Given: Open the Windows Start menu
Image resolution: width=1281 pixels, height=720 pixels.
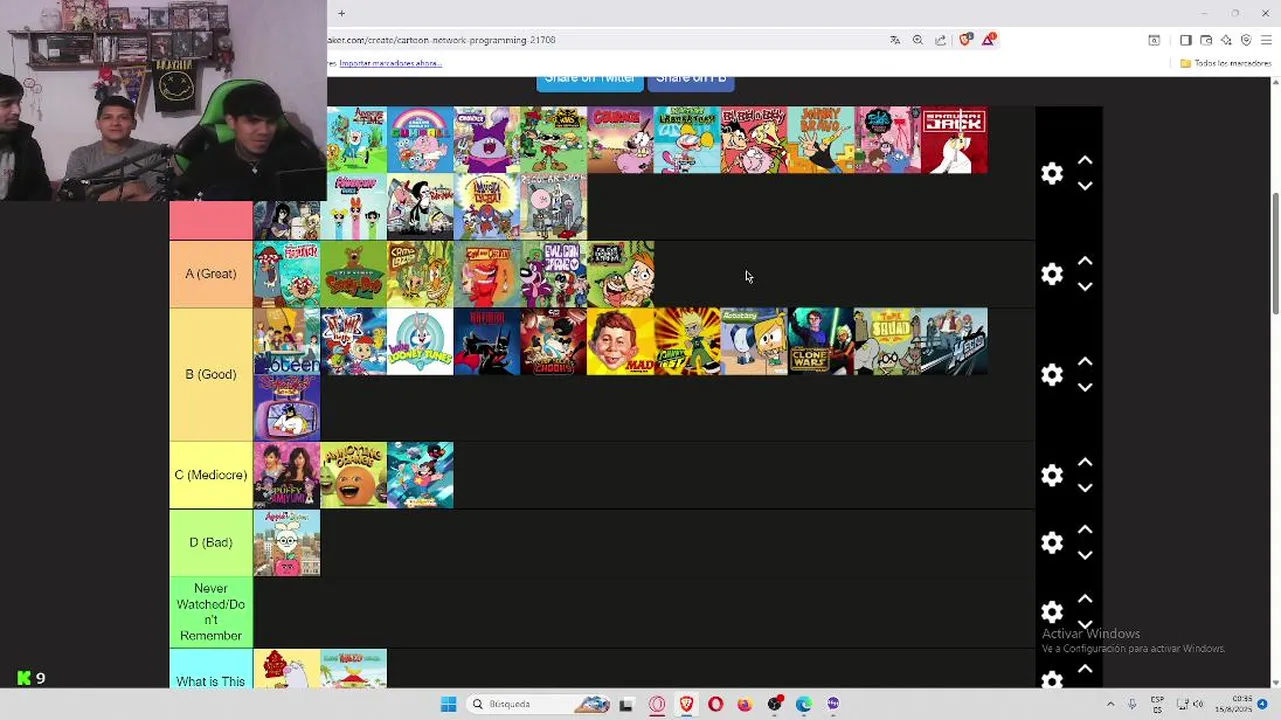Looking at the screenshot, I should 449,704.
